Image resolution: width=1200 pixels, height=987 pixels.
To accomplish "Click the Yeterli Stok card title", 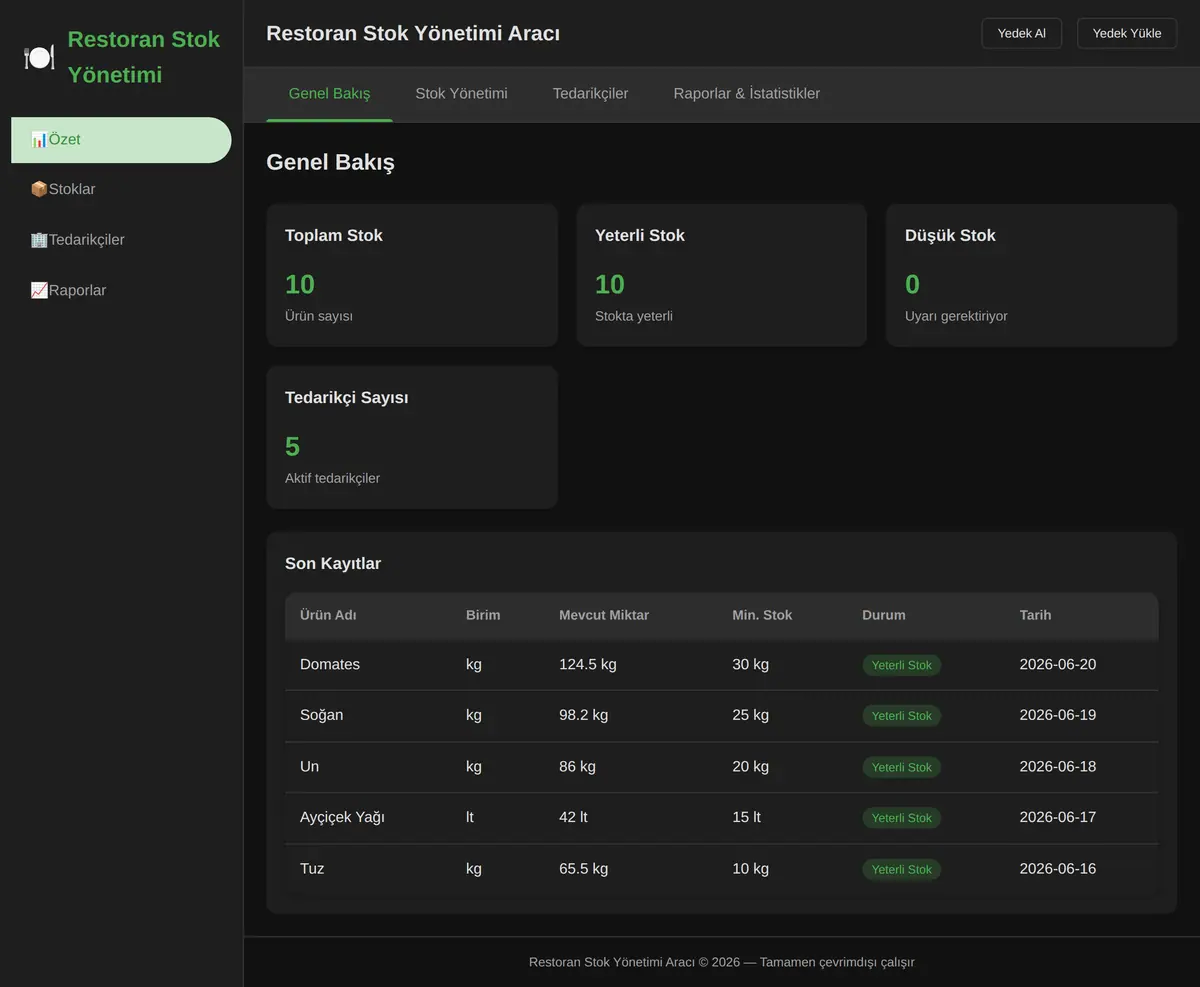I will [x=640, y=236].
